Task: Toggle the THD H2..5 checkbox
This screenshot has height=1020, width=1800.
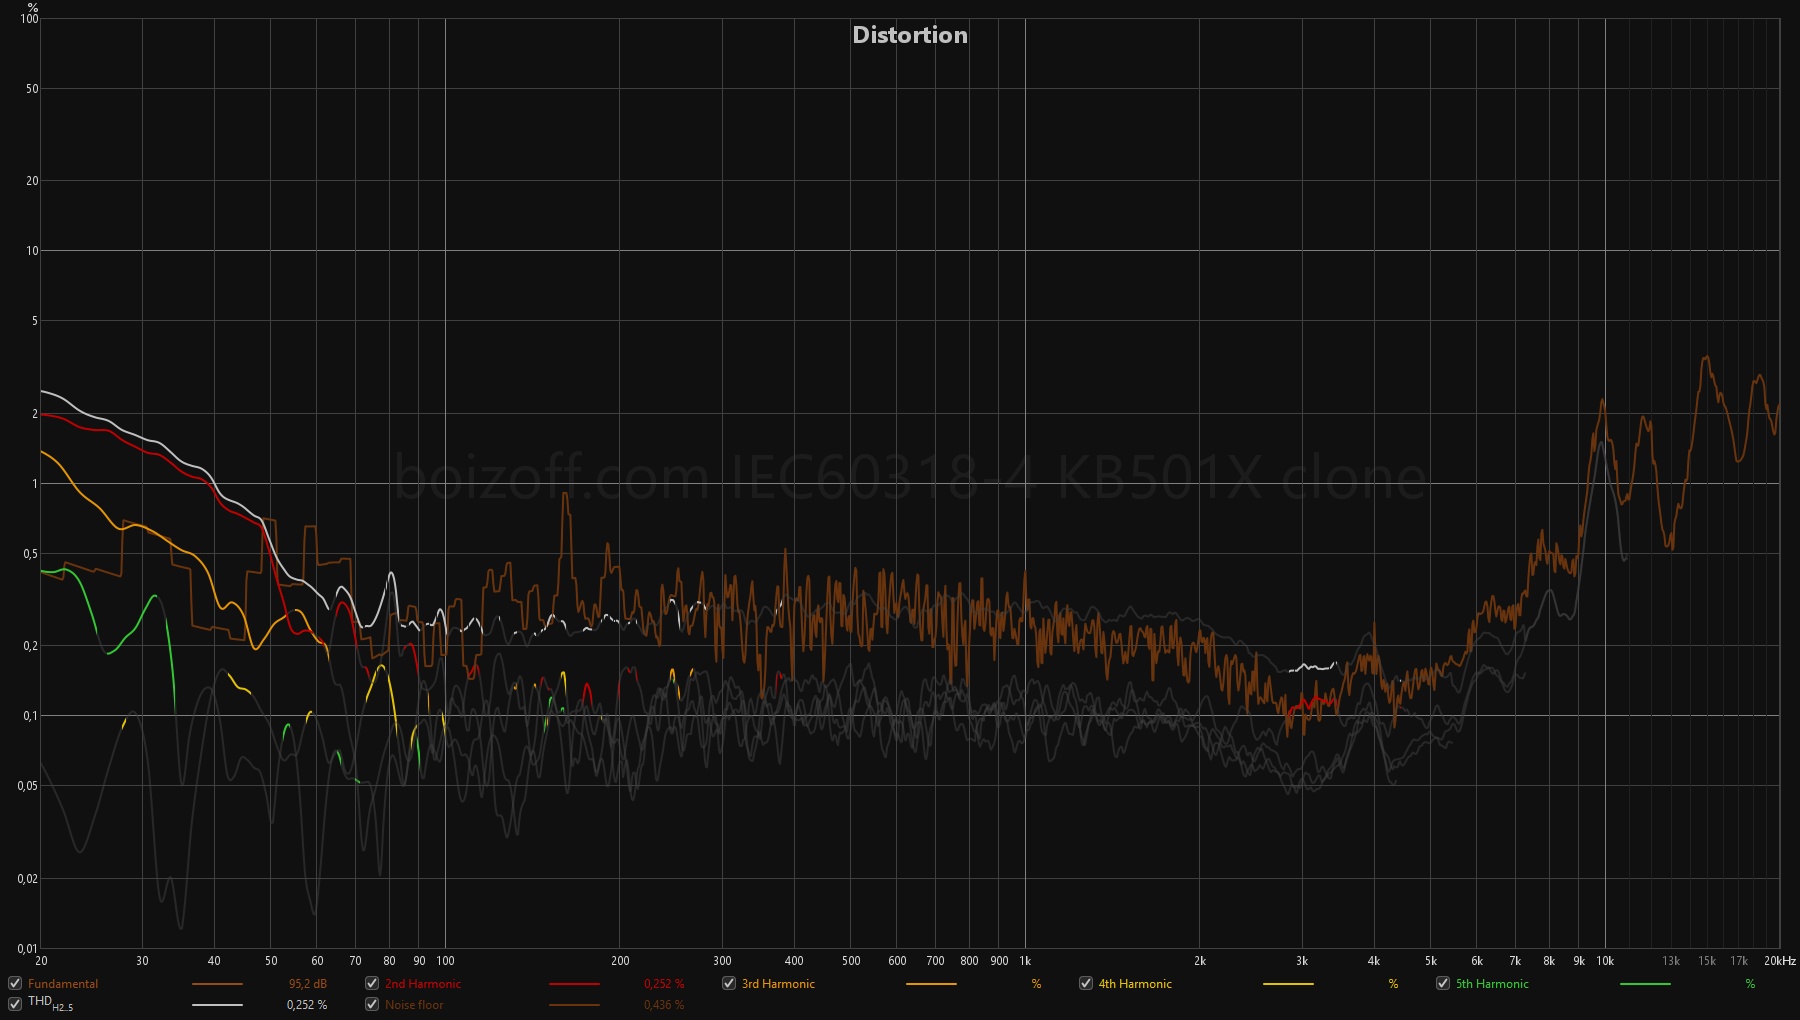Action: click(15, 1004)
